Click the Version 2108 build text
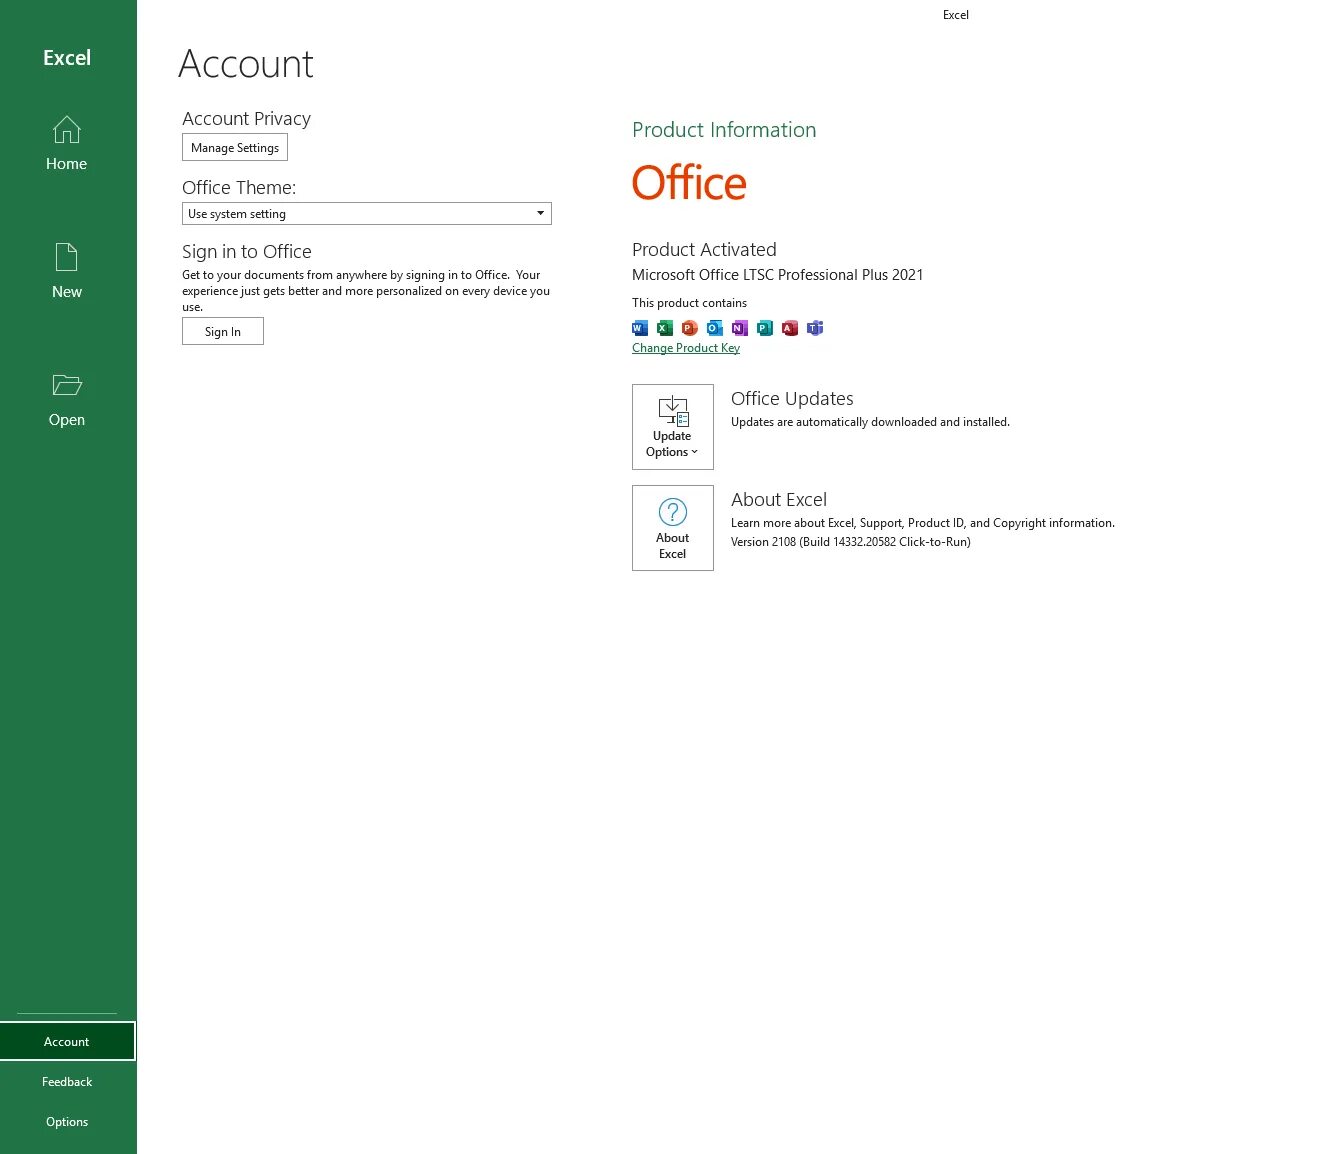Viewport: 1317px width, 1154px height. click(851, 542)
